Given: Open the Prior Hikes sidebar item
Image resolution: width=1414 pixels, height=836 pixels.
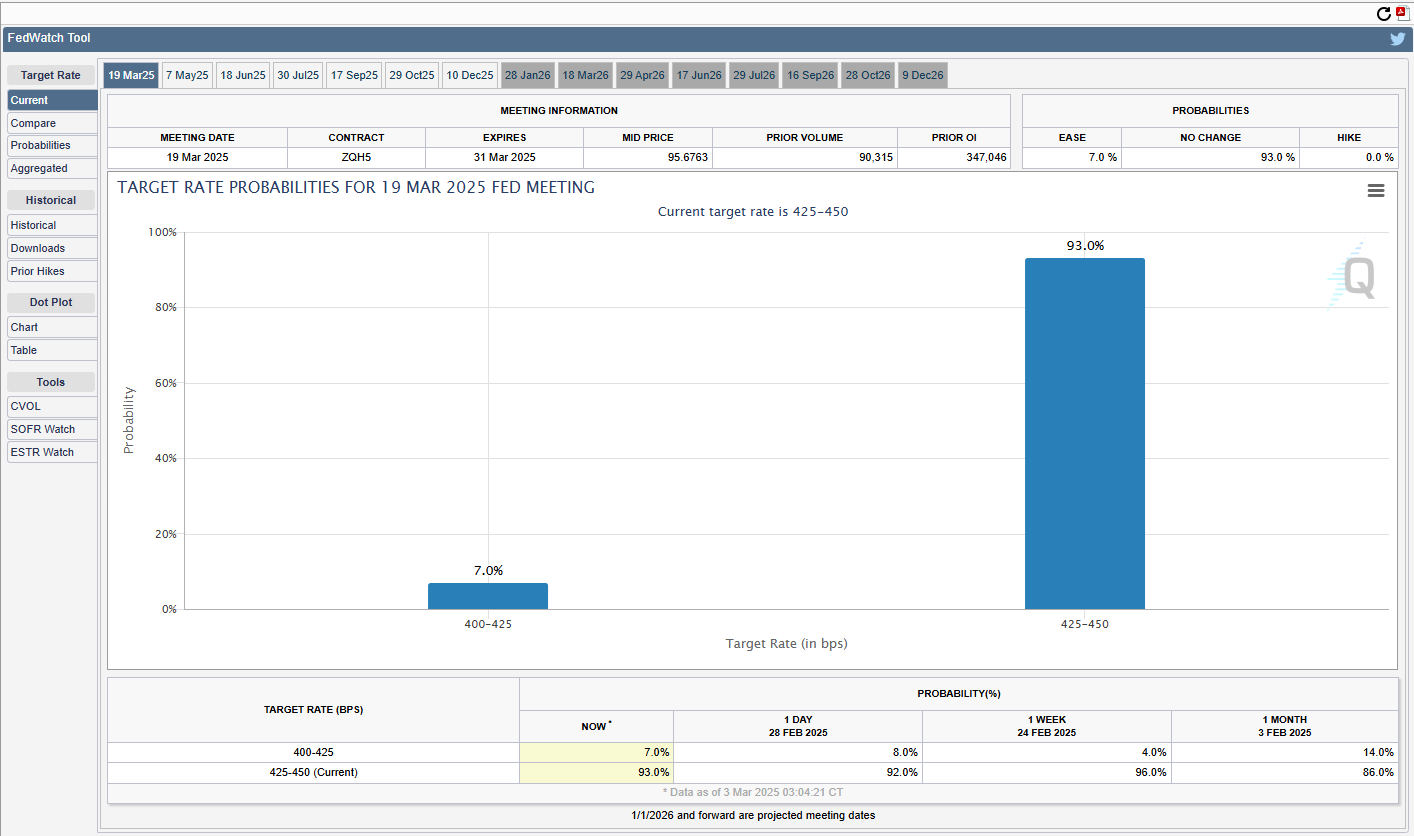Looking at the screenshot, I should tap(52, 271).
